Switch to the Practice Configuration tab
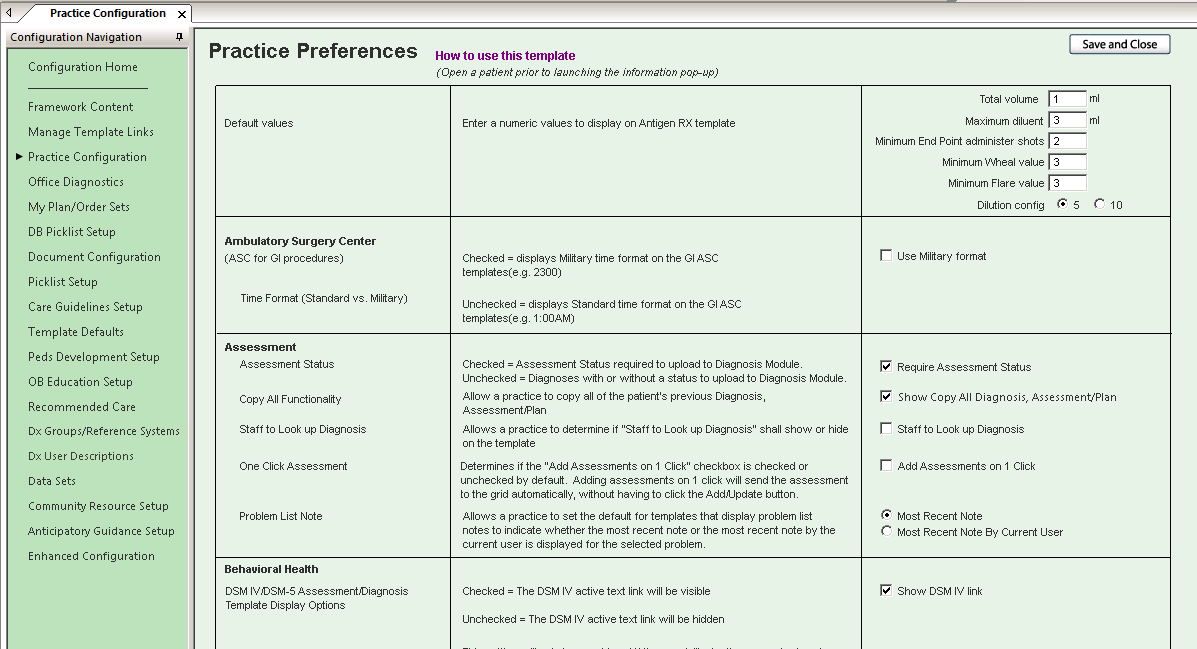 click(x=108, y=13)
